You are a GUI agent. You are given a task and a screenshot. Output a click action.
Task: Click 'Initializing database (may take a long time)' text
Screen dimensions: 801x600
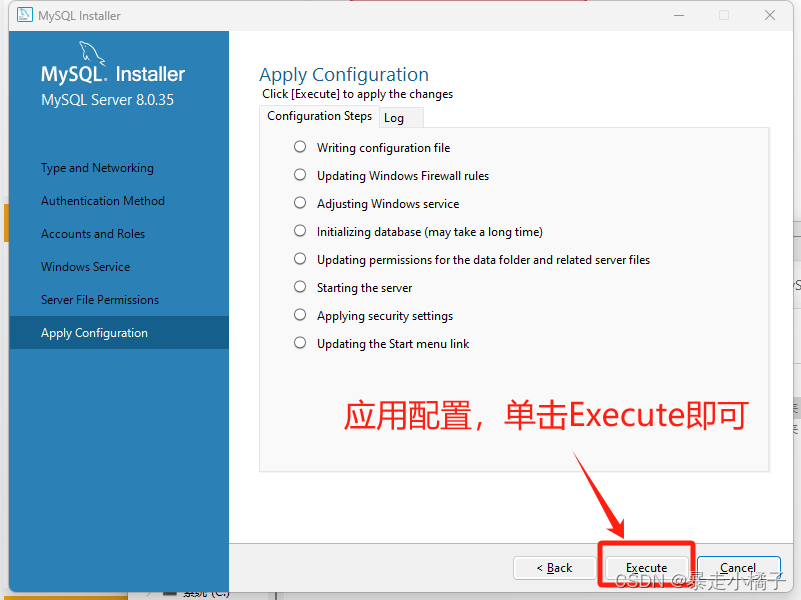pos(430,232)
